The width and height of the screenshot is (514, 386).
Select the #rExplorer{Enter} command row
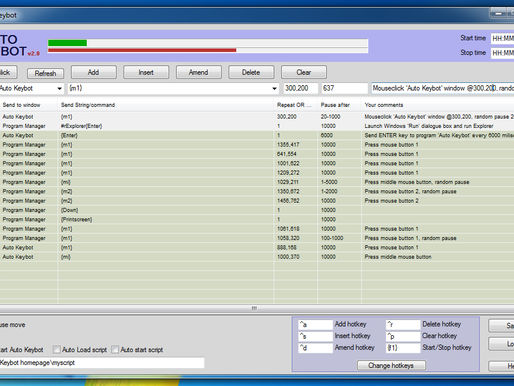pos(257,126)
